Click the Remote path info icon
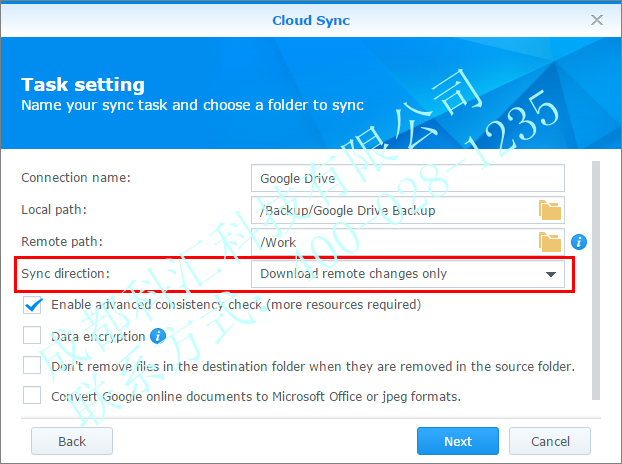 (579, 242)
